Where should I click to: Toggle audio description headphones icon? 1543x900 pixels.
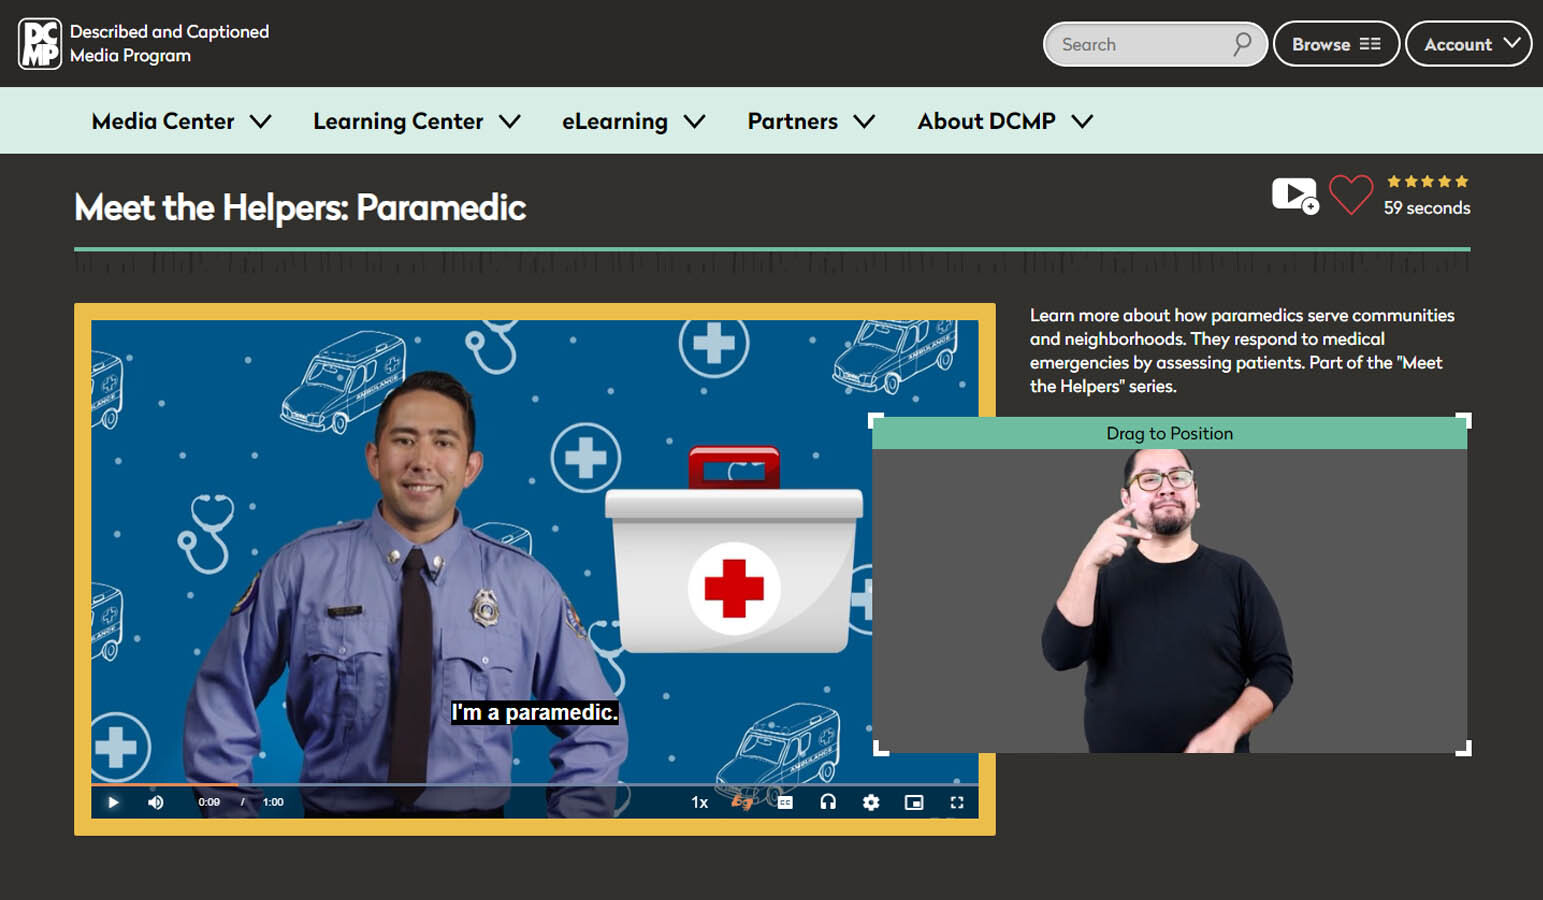pyautogui.click(x=828, y=802)
